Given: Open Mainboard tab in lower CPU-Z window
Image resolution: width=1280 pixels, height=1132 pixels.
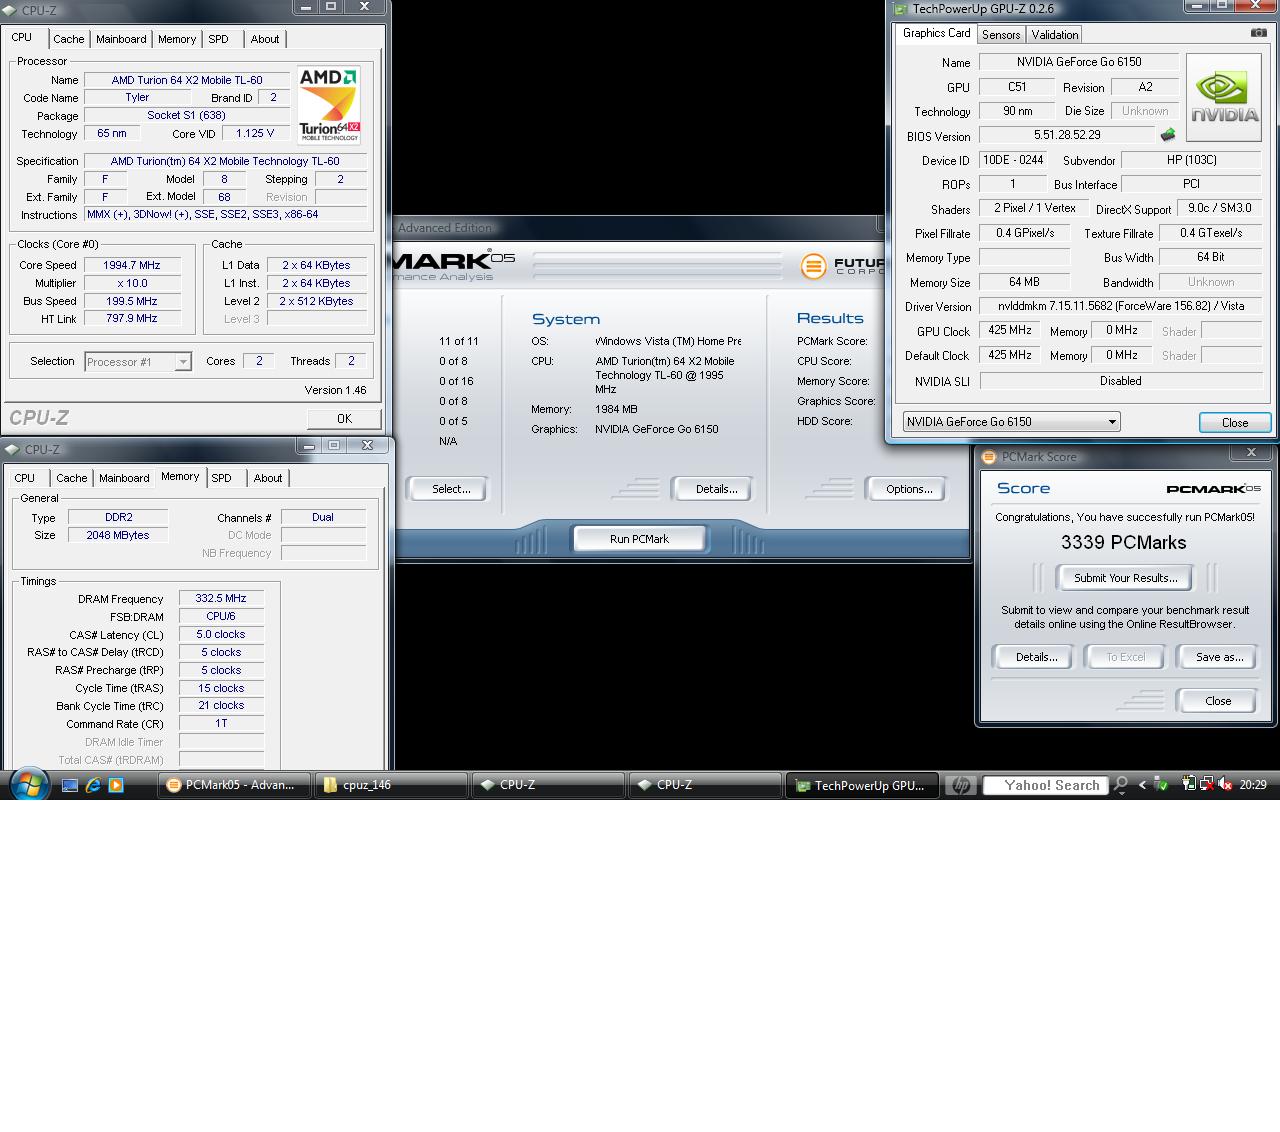Looking at the screenshot, I should [x=124, y=478].
